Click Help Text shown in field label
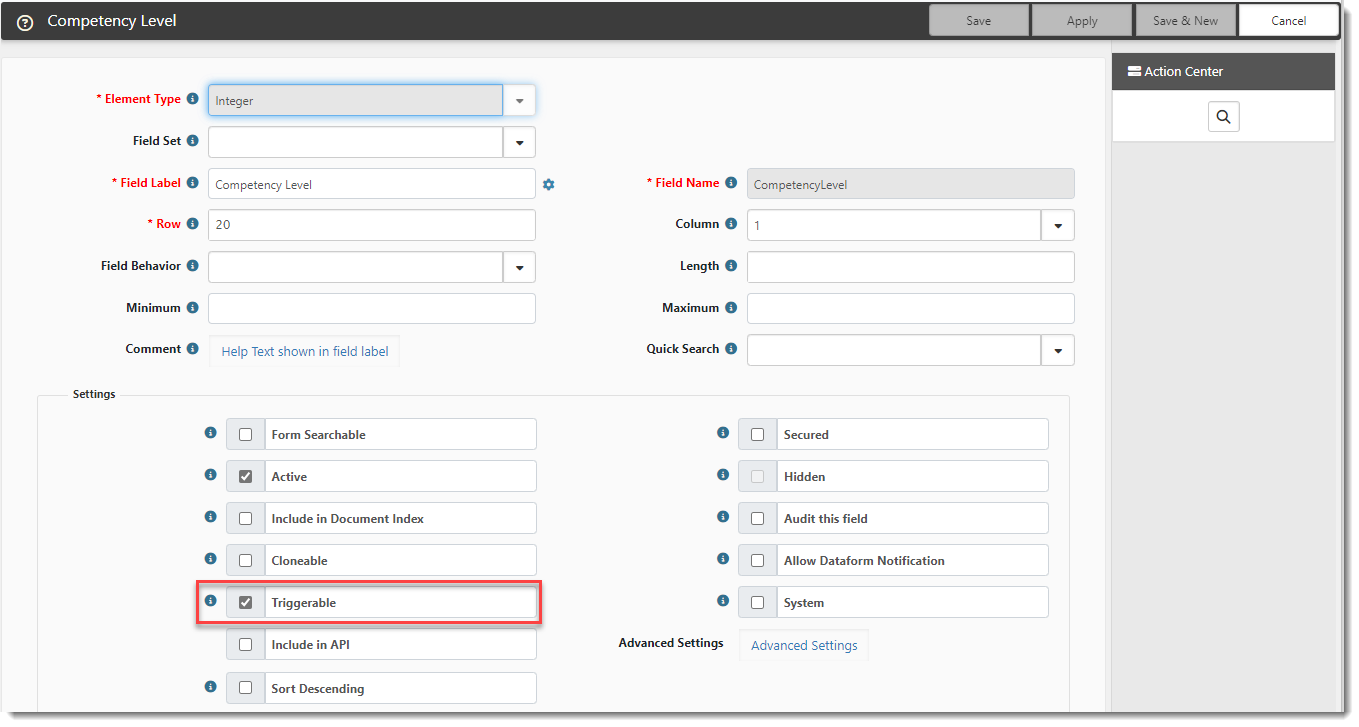The height and width of the screenshot is (727, 1359). [x=305, y=351]
